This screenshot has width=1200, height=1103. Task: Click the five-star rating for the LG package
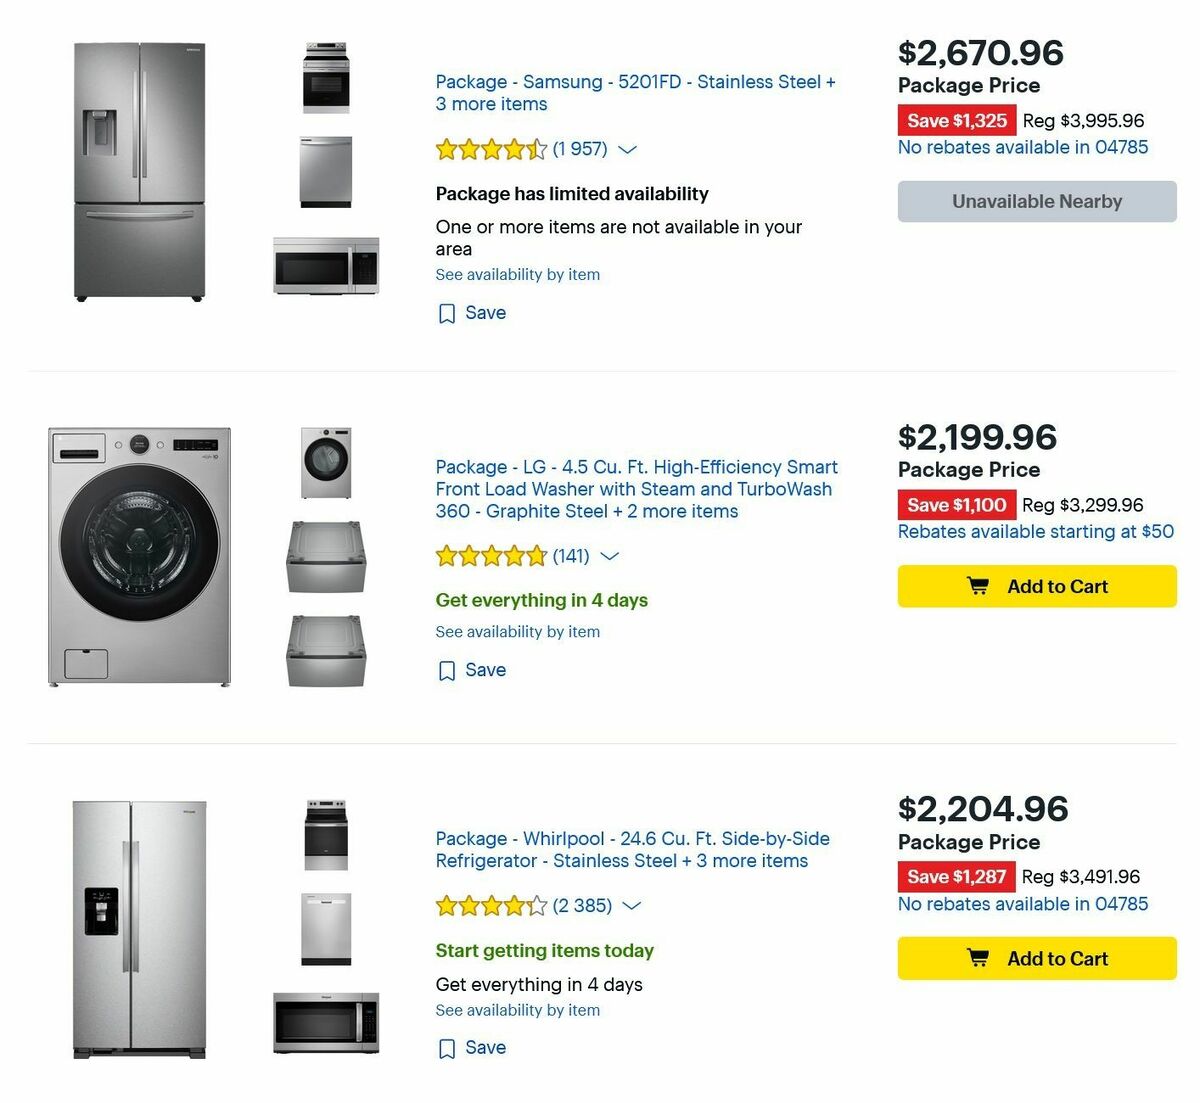[x=491, y=555]
